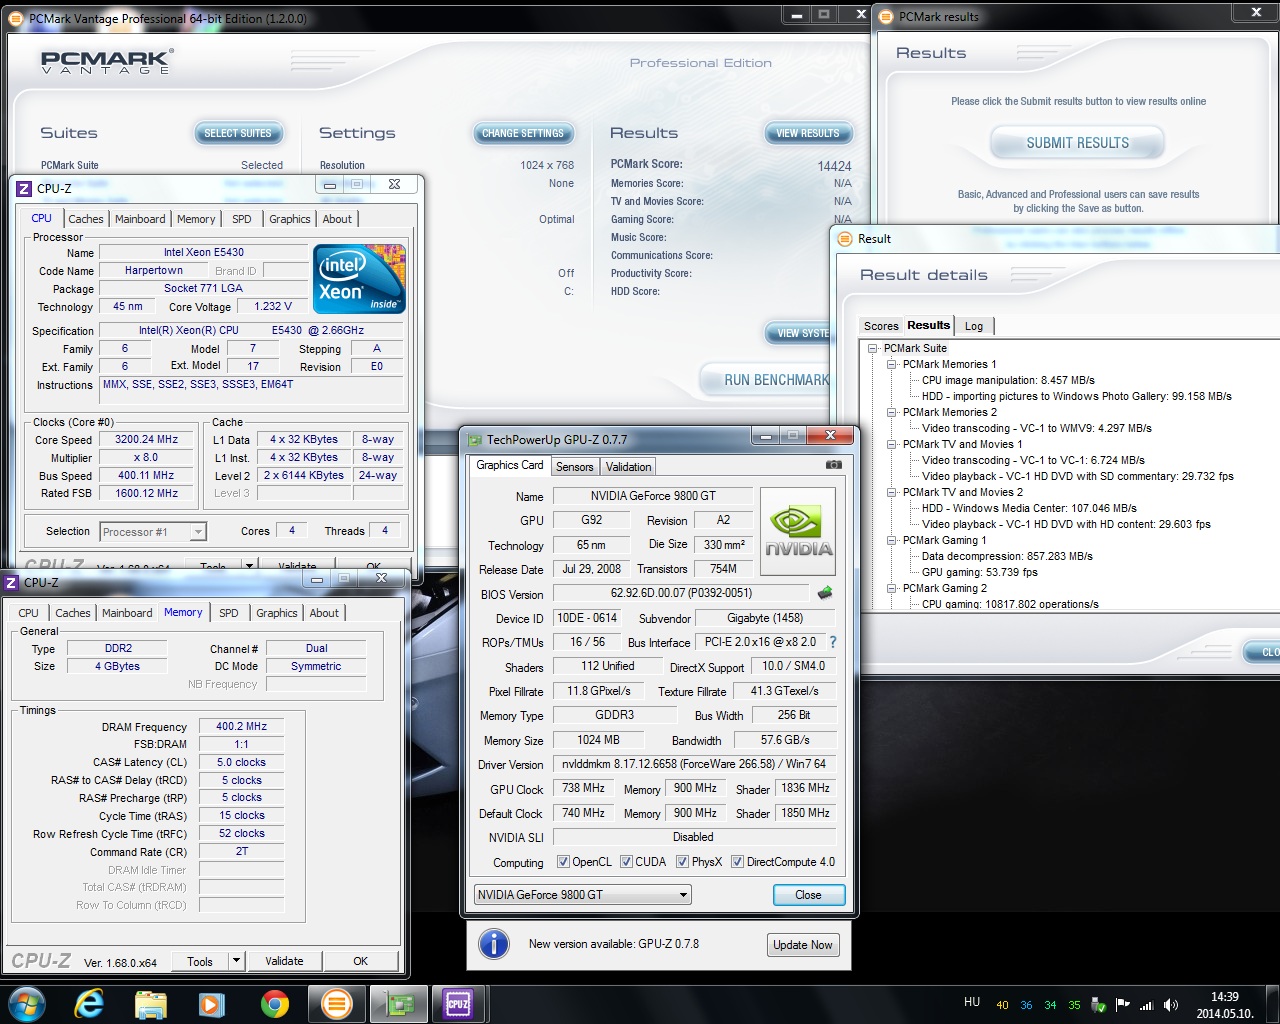This screenshot has width=1280, height=1024.
Task: Click Validate in the CPU-Z Memory window
Action: [284, 961]
